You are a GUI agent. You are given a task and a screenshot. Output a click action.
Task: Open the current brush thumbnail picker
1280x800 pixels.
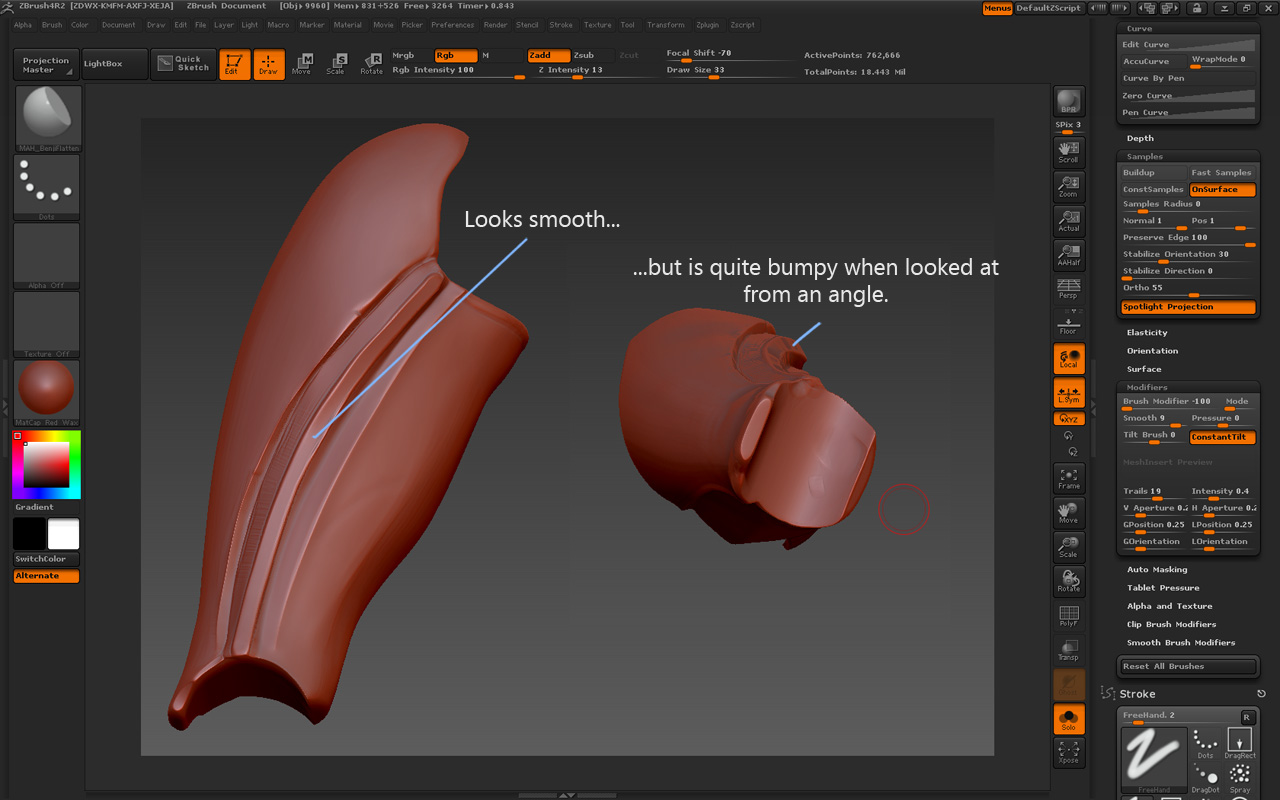click(47, 119)
